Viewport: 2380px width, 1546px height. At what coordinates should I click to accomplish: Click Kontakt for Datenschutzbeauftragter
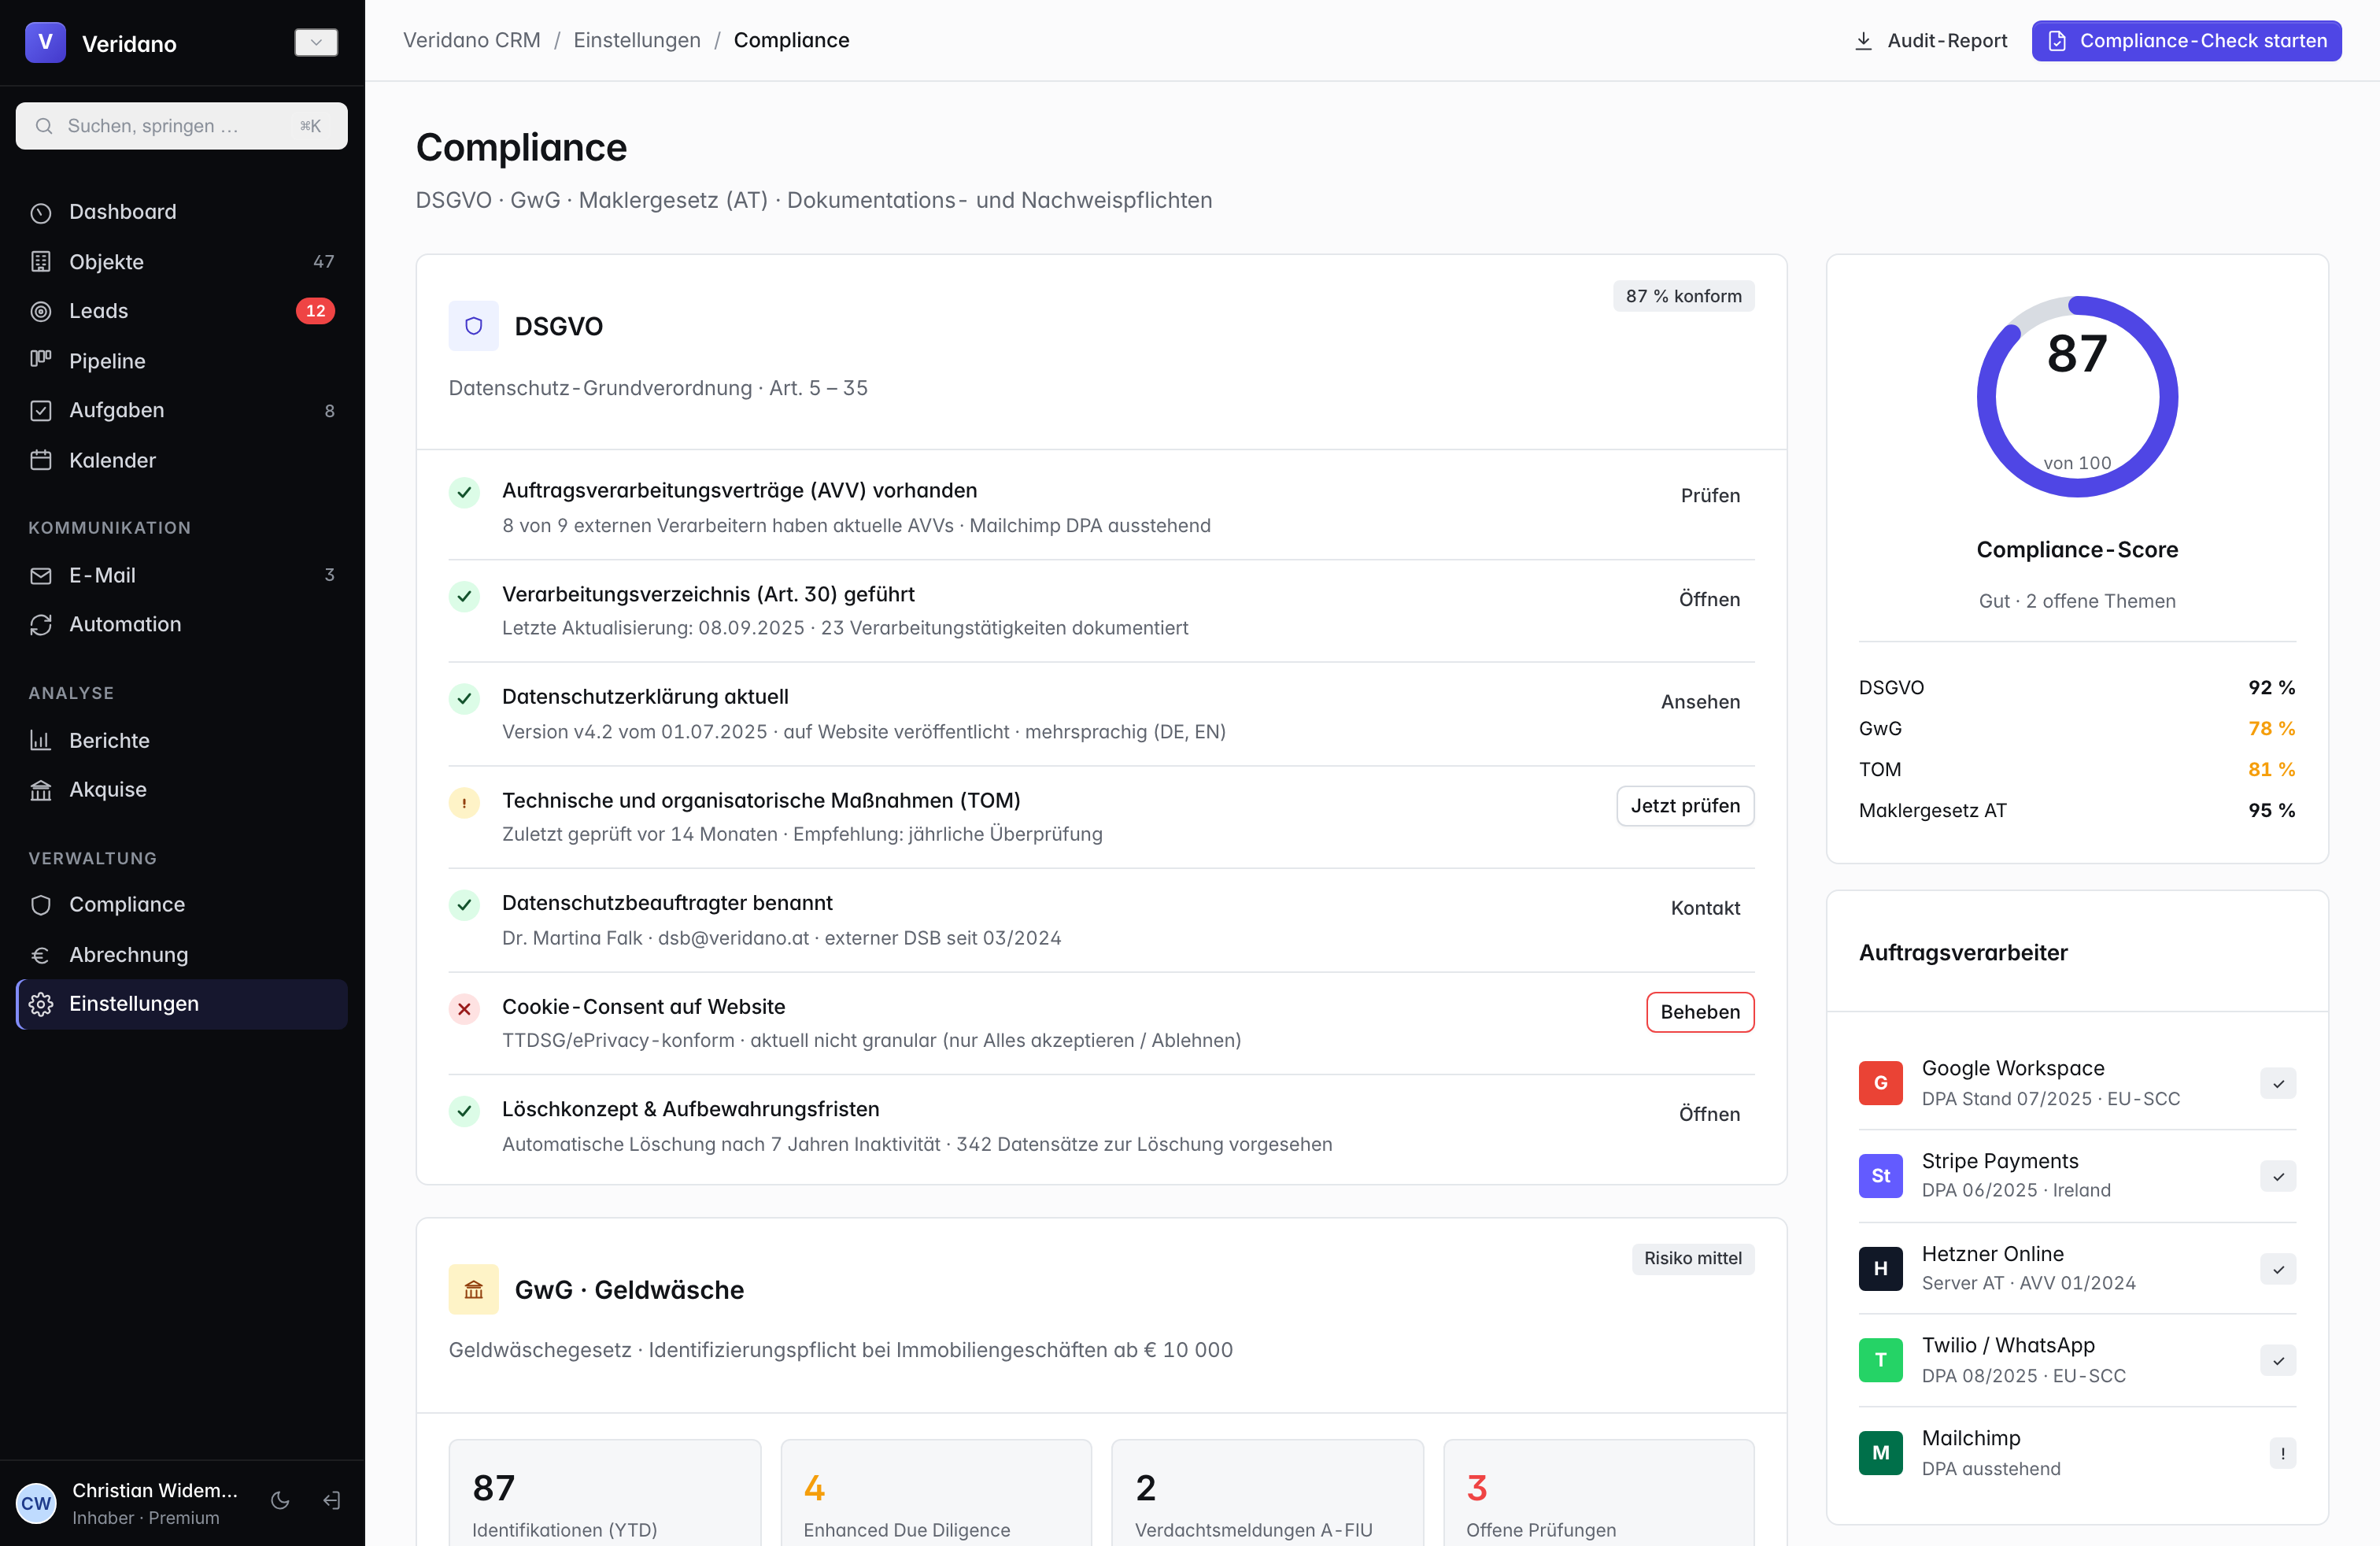click(x=1705, y=908)
